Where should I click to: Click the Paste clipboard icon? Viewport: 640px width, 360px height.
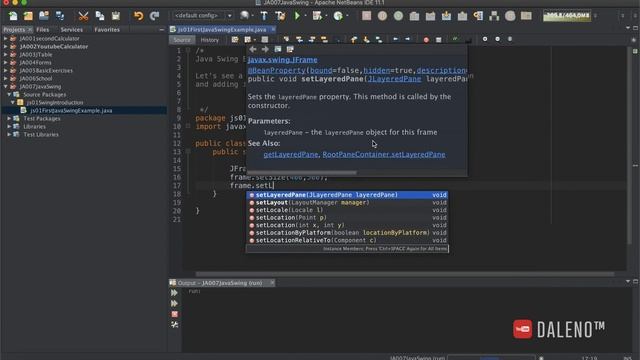pos(116,16)
